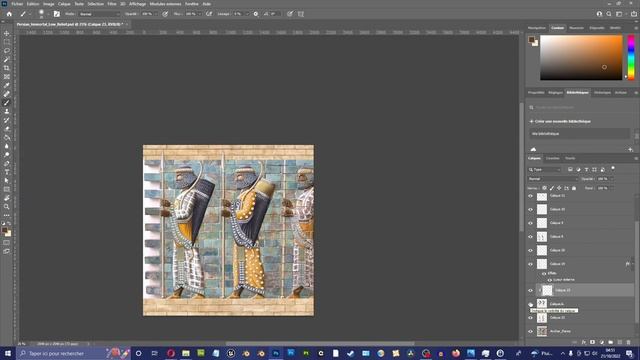This screenshot has height=360, width=640.
Task: Open Windows Start button
Action: (x=8, y=353)
